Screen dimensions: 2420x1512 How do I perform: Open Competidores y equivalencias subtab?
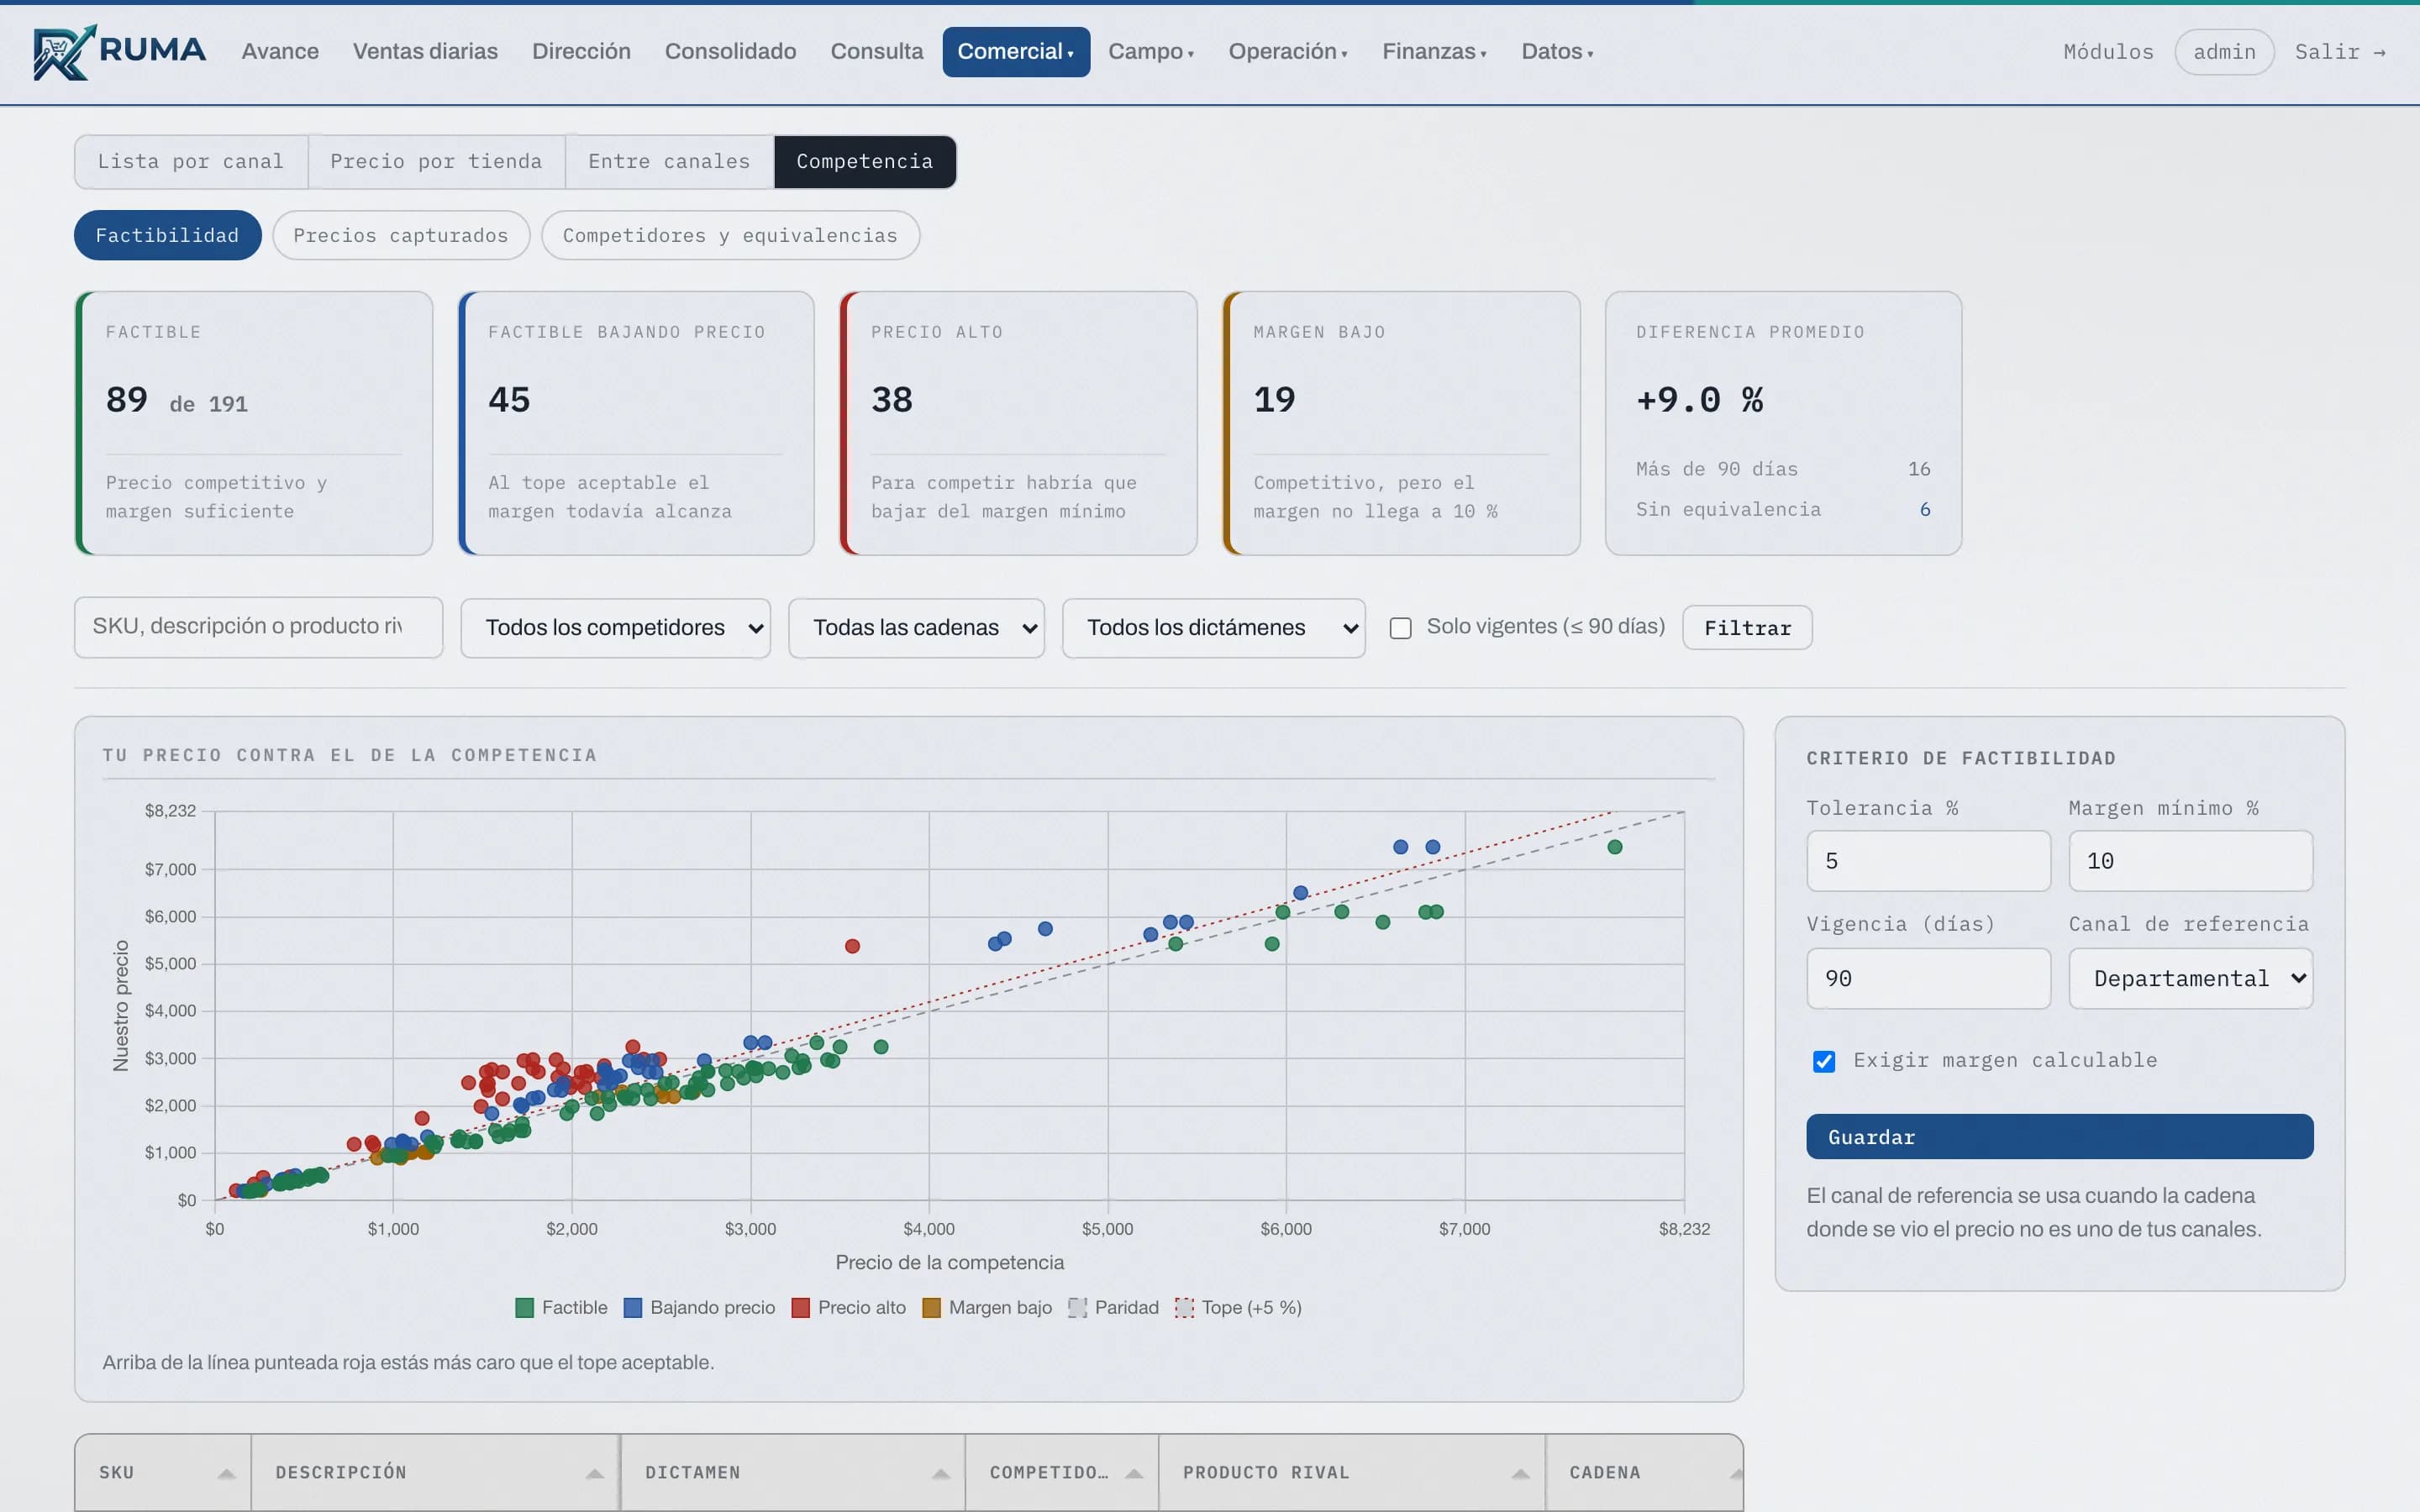[730, 235]
